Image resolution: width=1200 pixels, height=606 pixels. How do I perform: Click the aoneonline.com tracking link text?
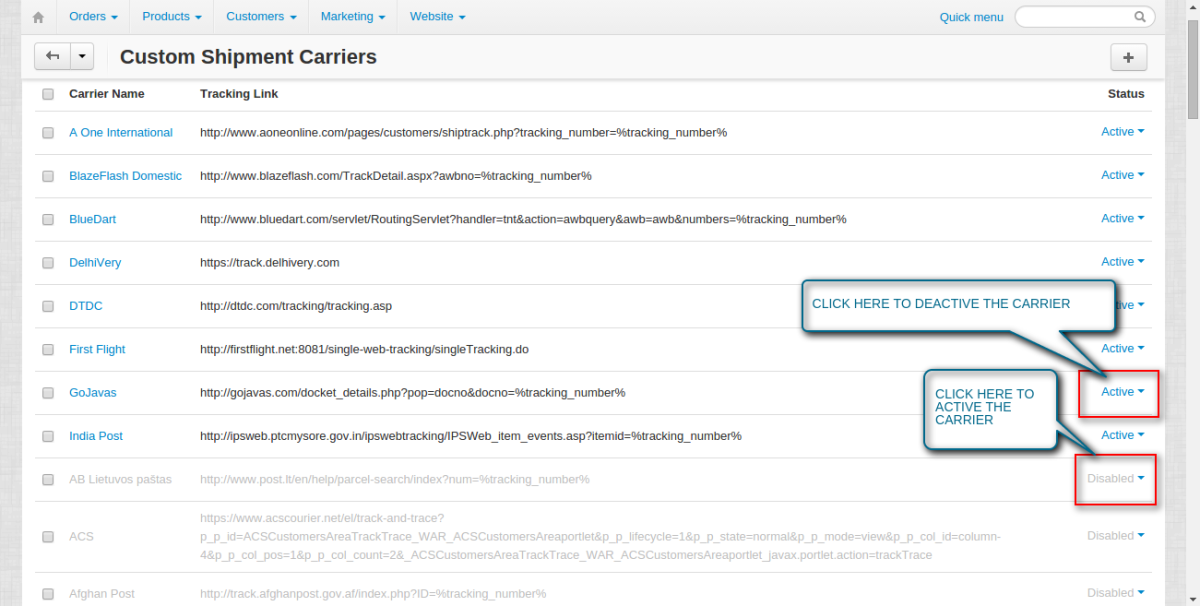[x=464, y=132]
